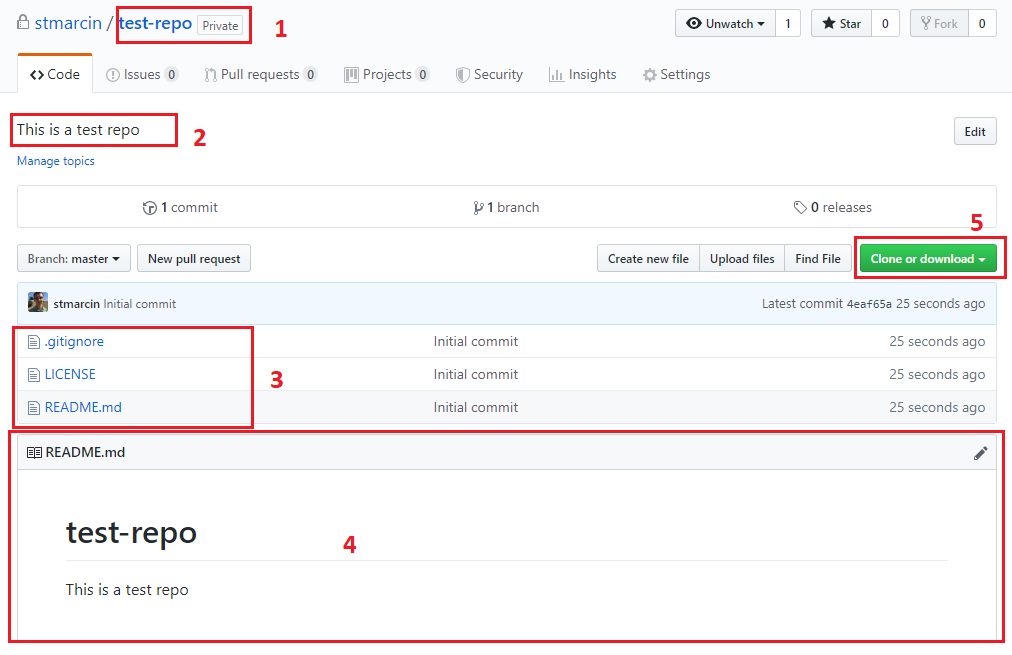Click the Initial commit message beside stmarcin
Image resolution: width=1012 pixels, height=655 pixels.
click(139, 304)
